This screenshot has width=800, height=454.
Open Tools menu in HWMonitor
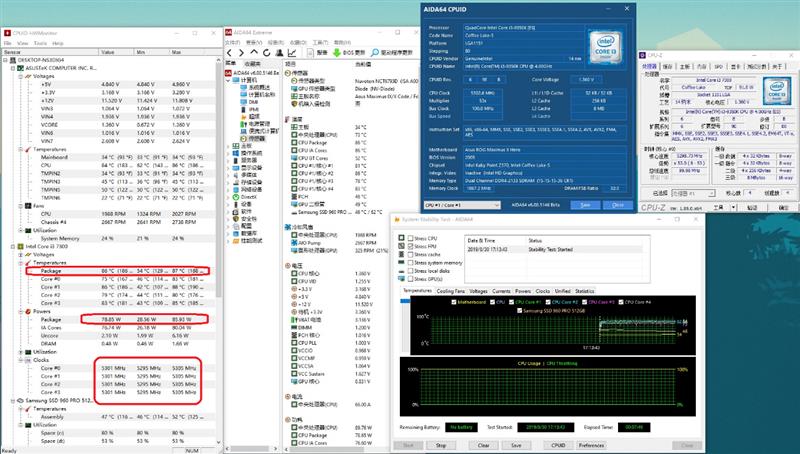[x=40, y=43]
